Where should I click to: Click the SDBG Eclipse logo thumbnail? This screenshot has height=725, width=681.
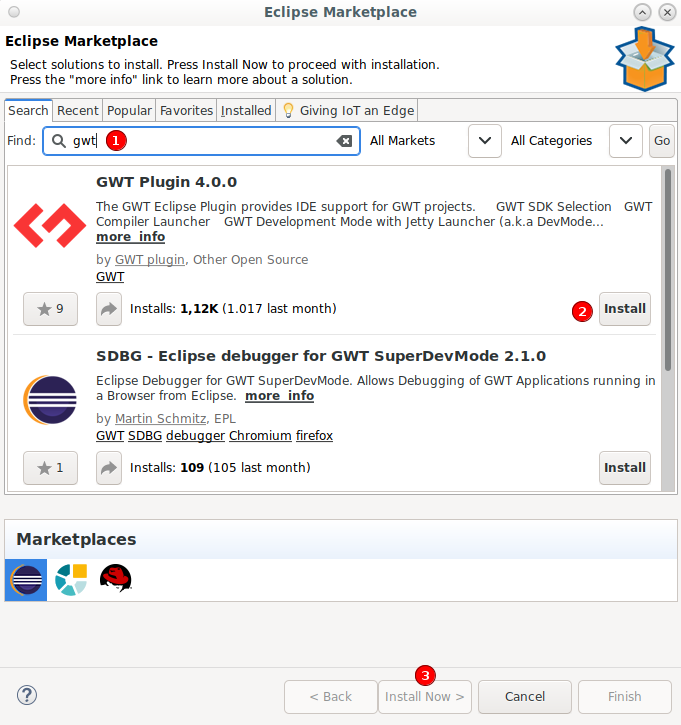(50, 400)
